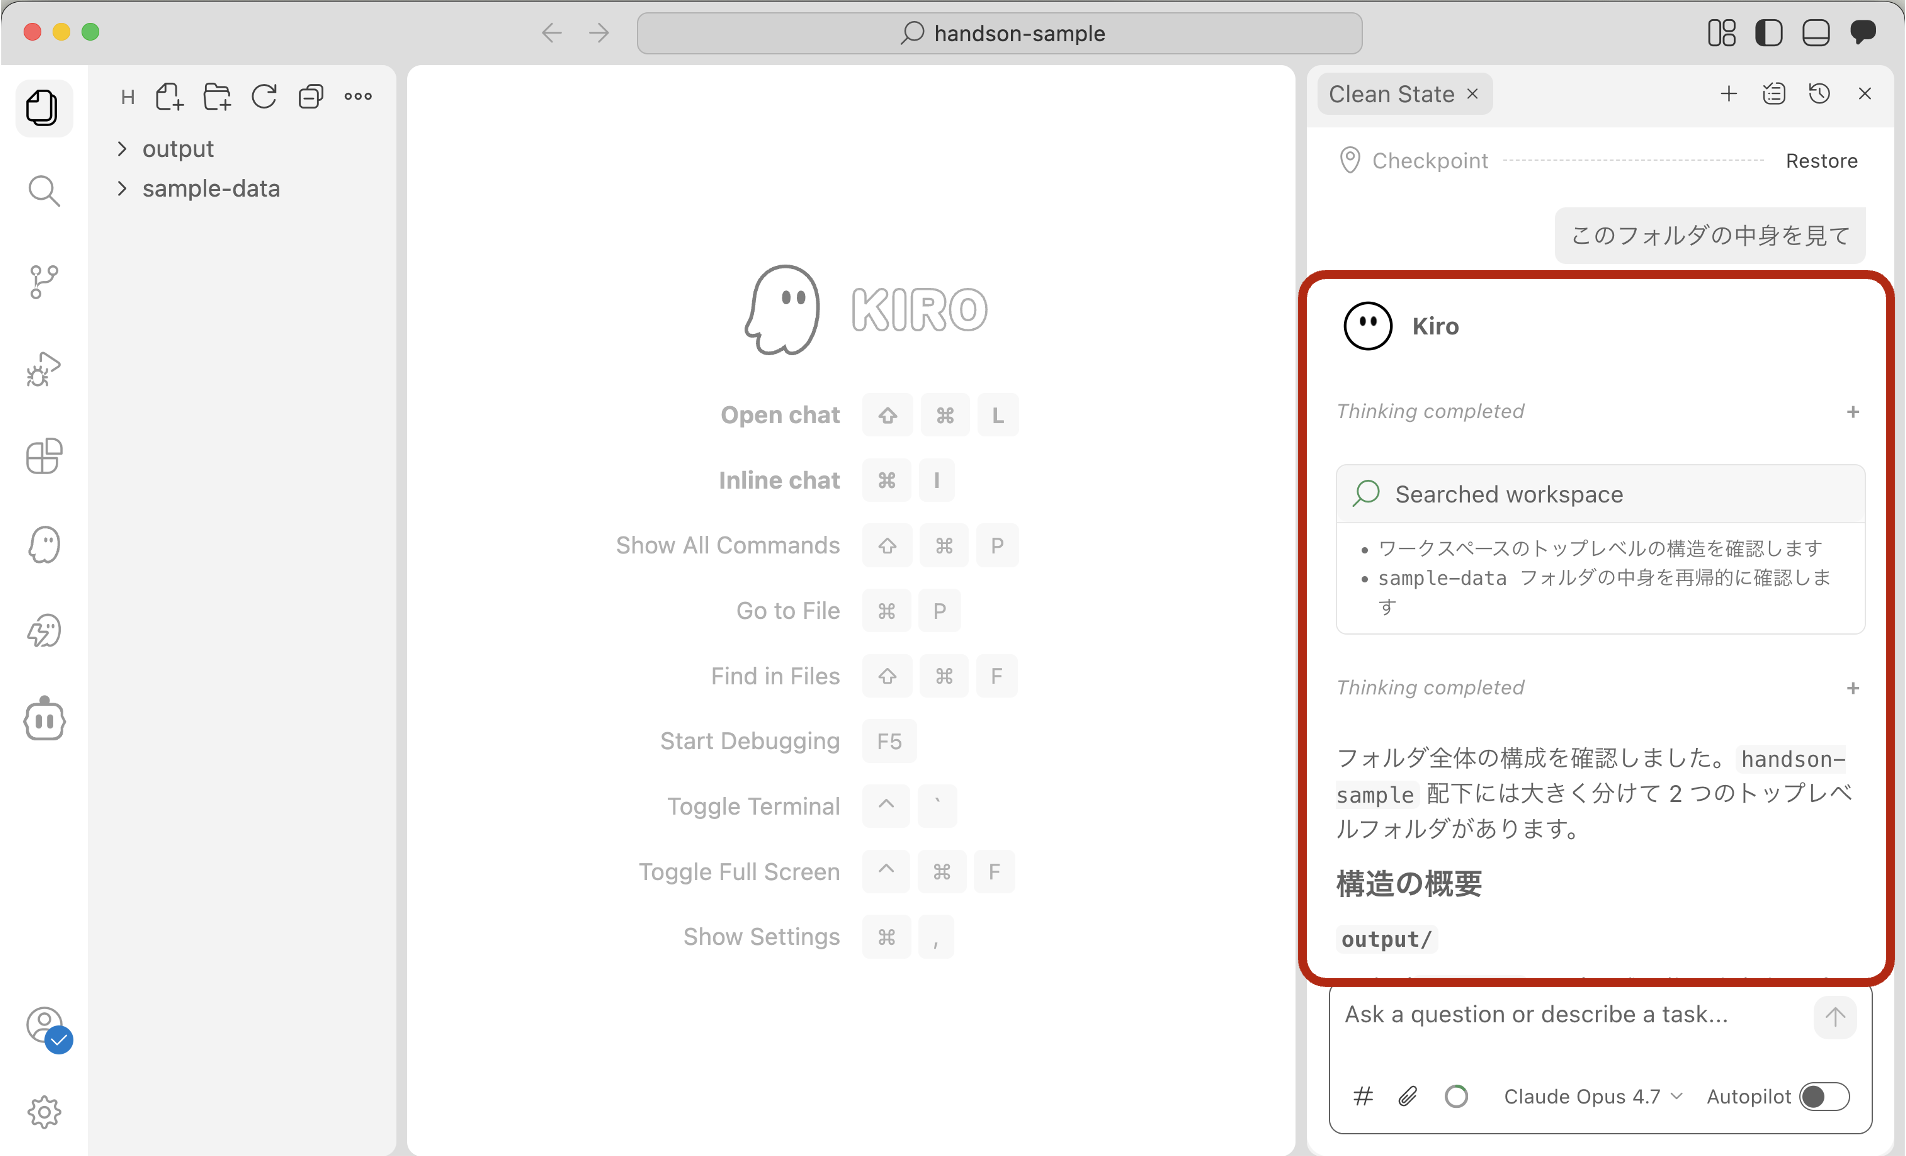Expand the sample-data folder

tap(197, 189)
